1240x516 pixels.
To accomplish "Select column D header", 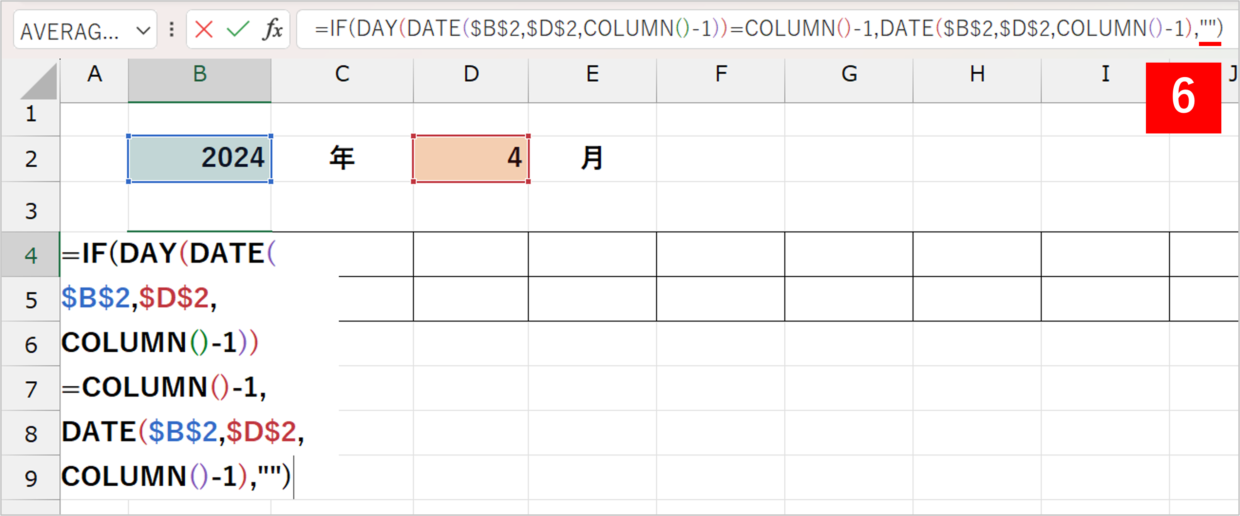I will coord(471,74).
